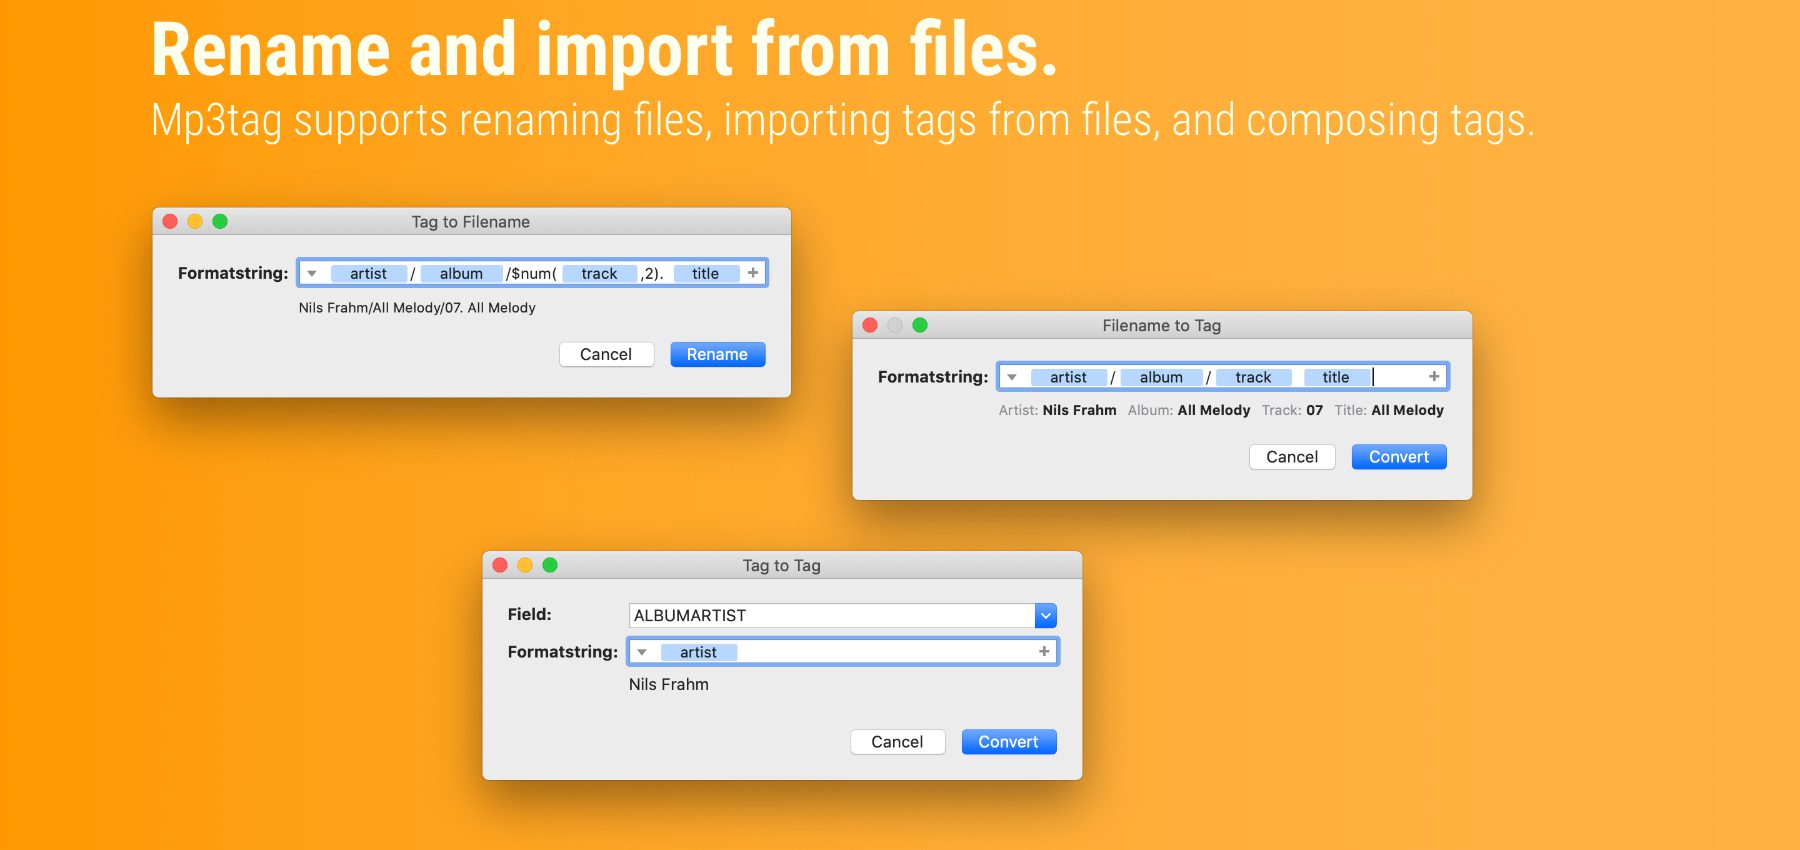Zoom the Tag to Filename window

(220, 222)
